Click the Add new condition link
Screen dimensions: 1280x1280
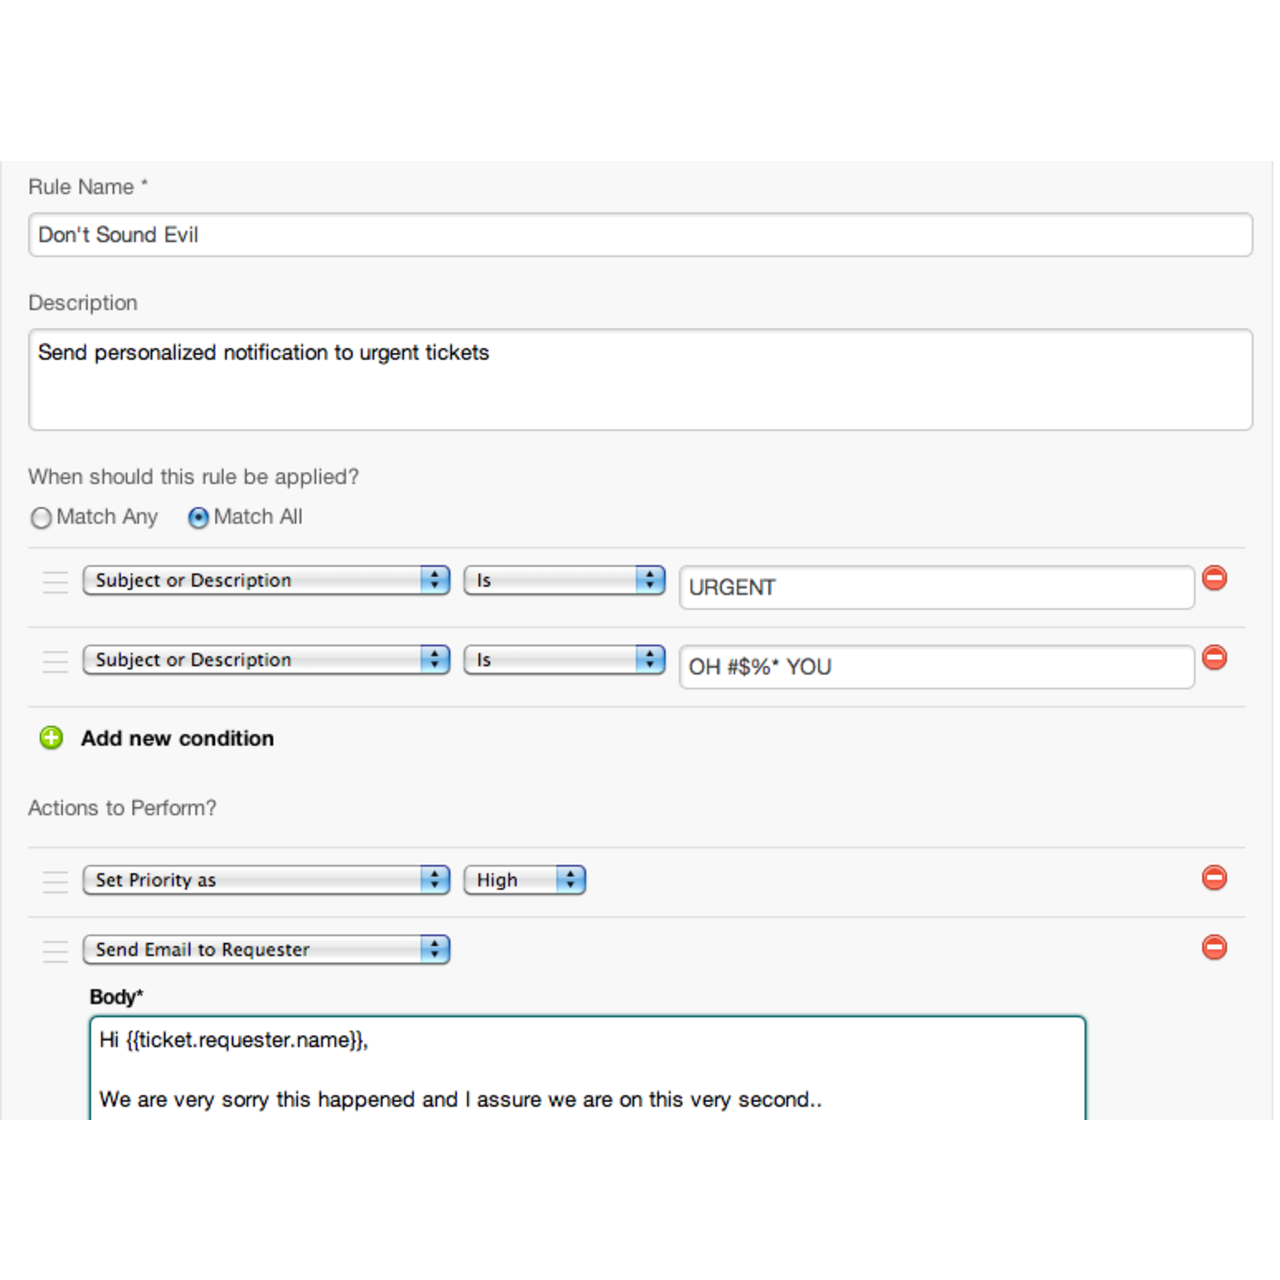click(177, 738)
